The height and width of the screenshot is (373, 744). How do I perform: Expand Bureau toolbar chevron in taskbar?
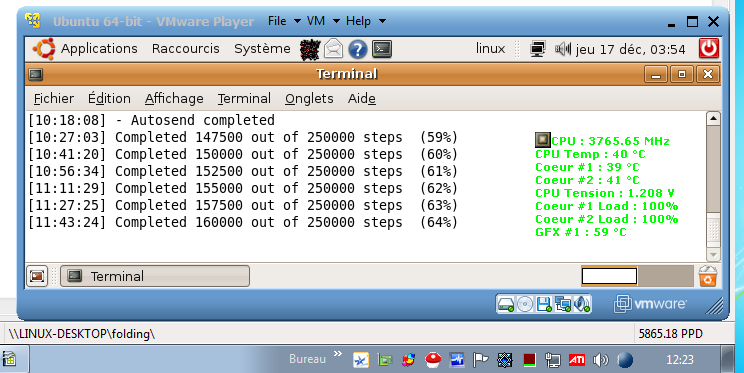tap(338, 354)
